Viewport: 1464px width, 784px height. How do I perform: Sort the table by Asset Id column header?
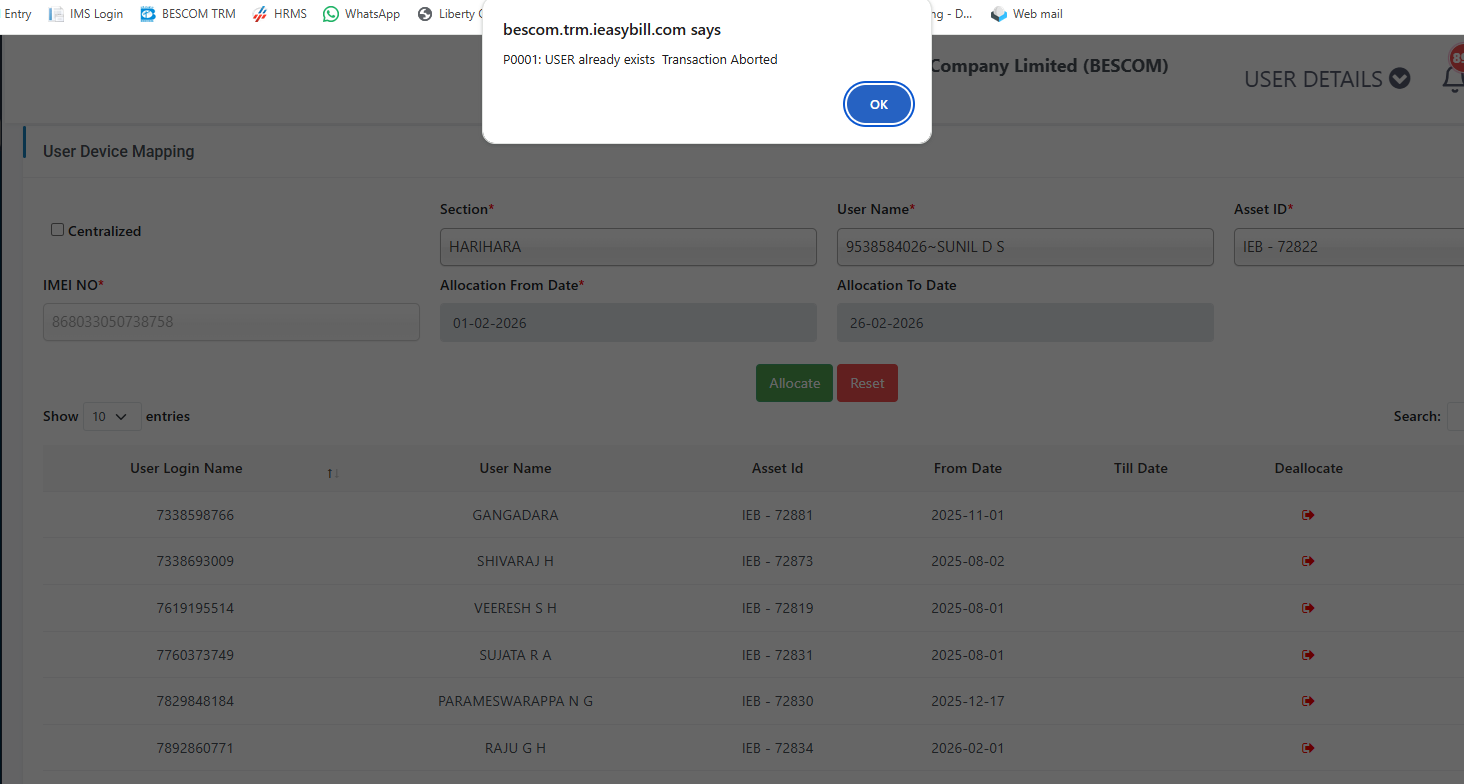[777, 468]
